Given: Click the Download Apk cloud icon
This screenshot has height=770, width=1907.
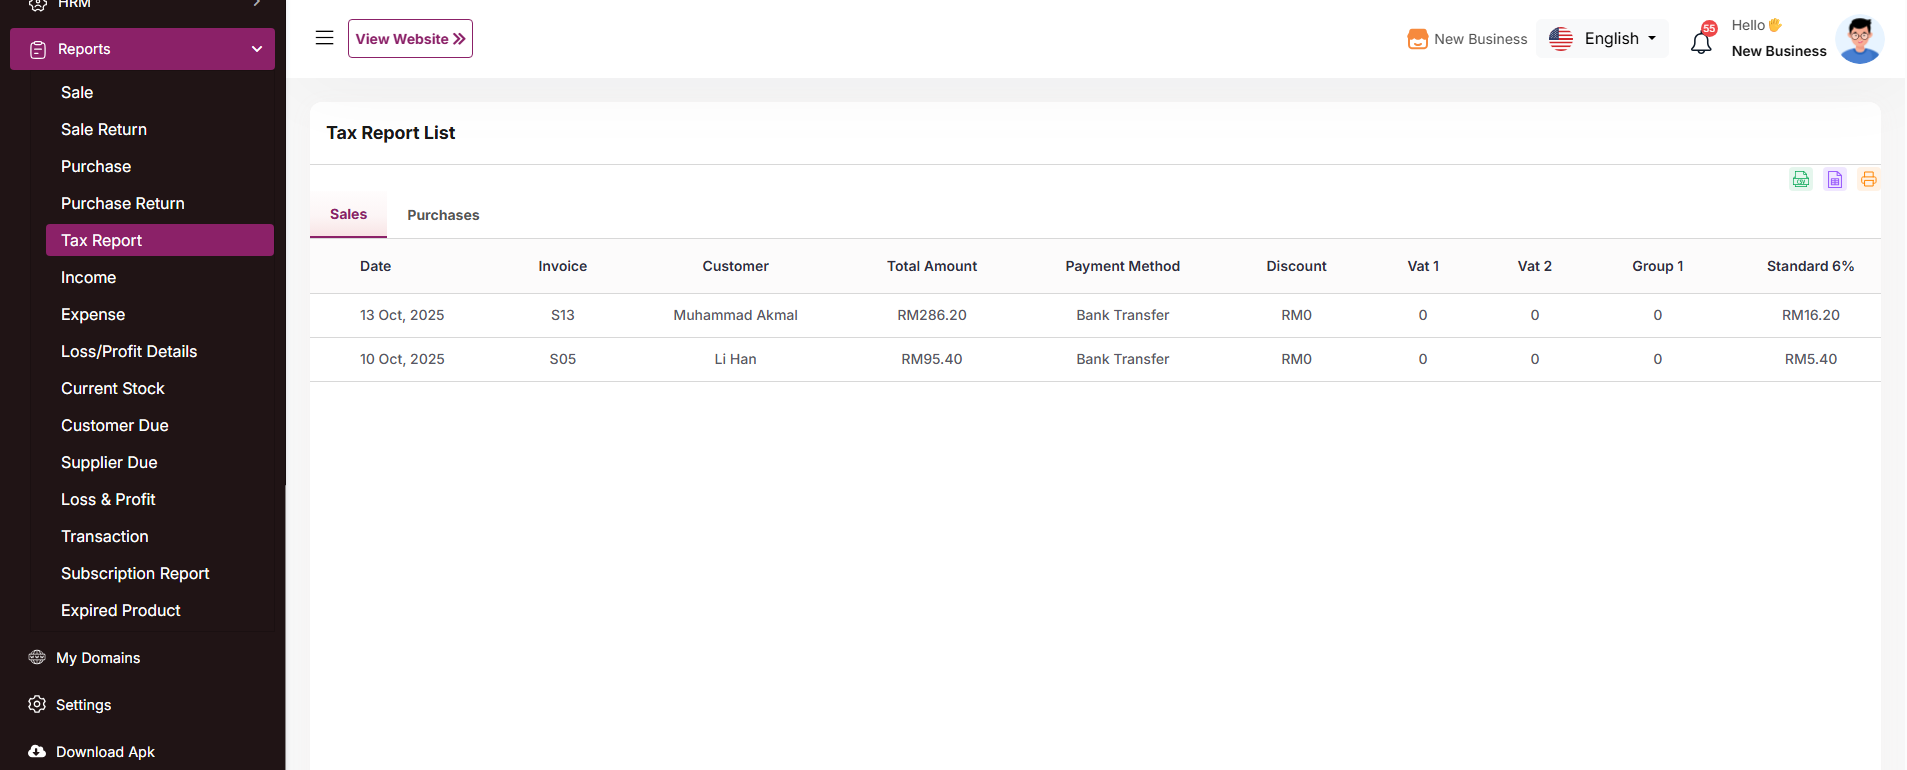Looking at the screenshot, I should coord(37,752).
